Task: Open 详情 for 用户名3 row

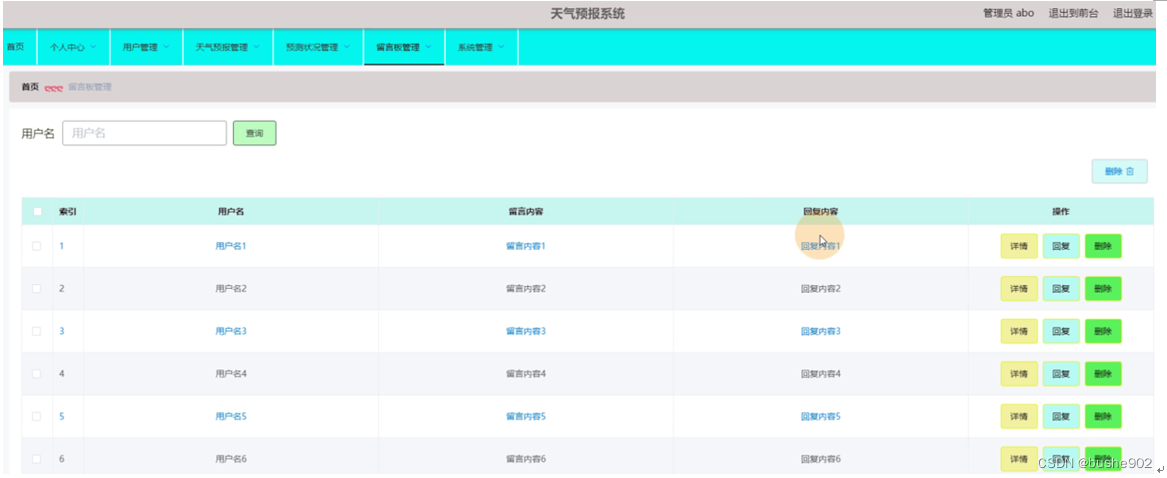Action: [x=1019, y=331]
